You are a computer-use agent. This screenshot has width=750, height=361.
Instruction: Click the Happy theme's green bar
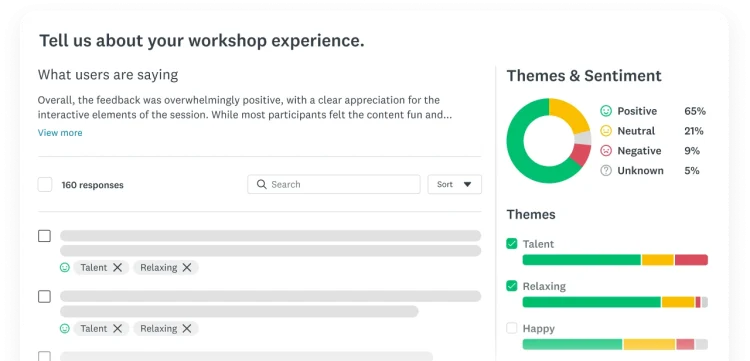[573, 344]
